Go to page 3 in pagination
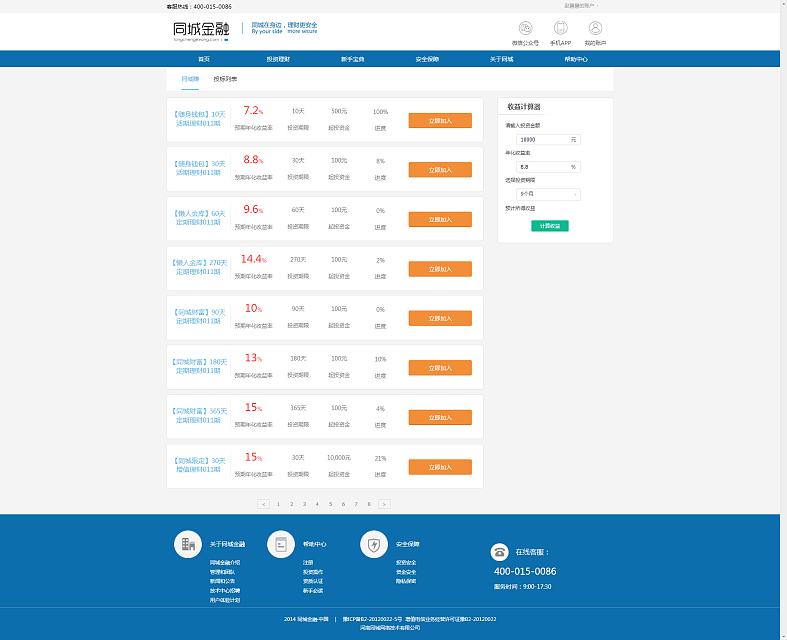This screenshot has width=787, height=640. pos(304,504)
